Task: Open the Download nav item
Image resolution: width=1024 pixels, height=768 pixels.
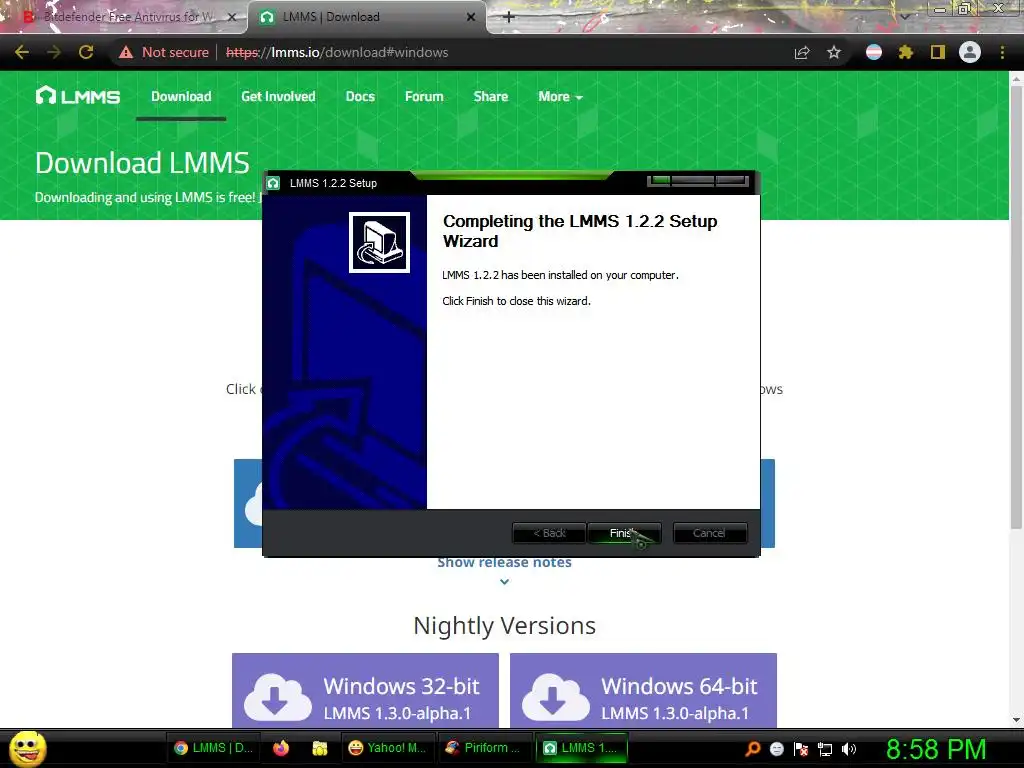Action: coord(181,96)
